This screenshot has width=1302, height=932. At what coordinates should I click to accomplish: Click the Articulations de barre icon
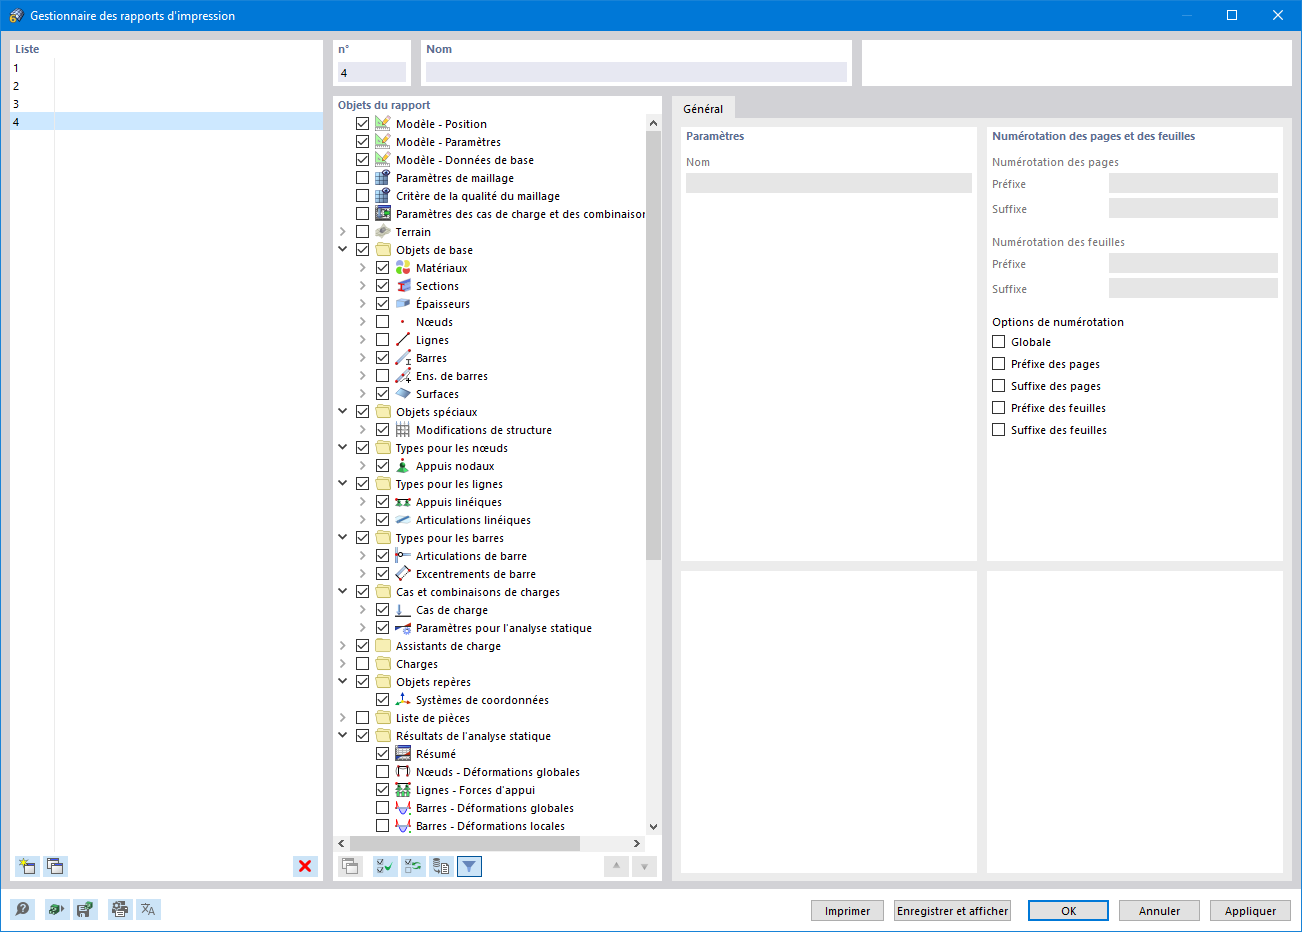tap(403, 556)
